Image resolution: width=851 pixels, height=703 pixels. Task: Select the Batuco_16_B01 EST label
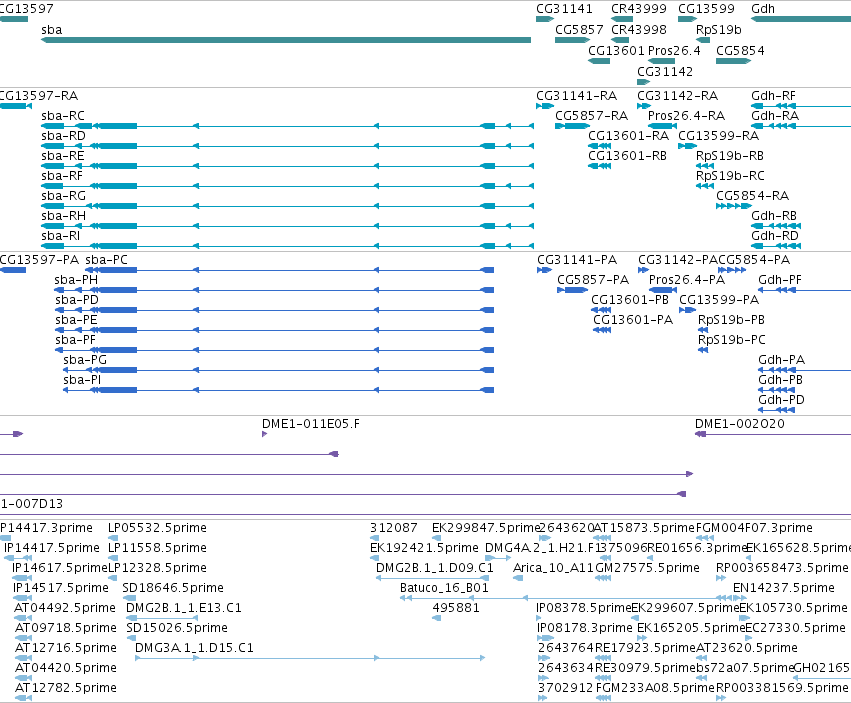tap(444, 587)
